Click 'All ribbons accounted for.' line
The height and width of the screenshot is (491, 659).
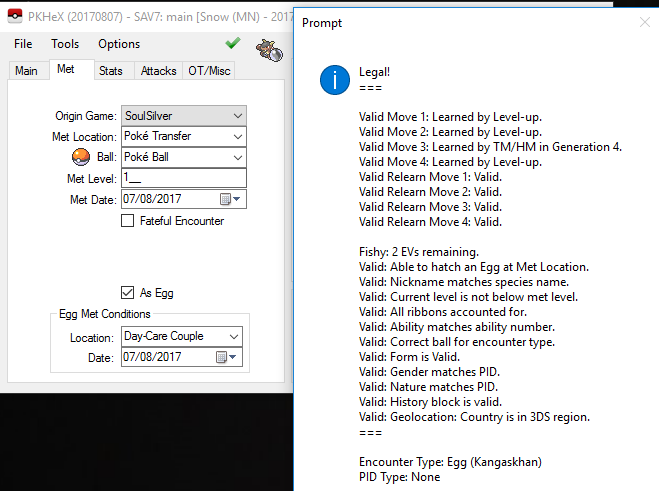coord(443,312)
